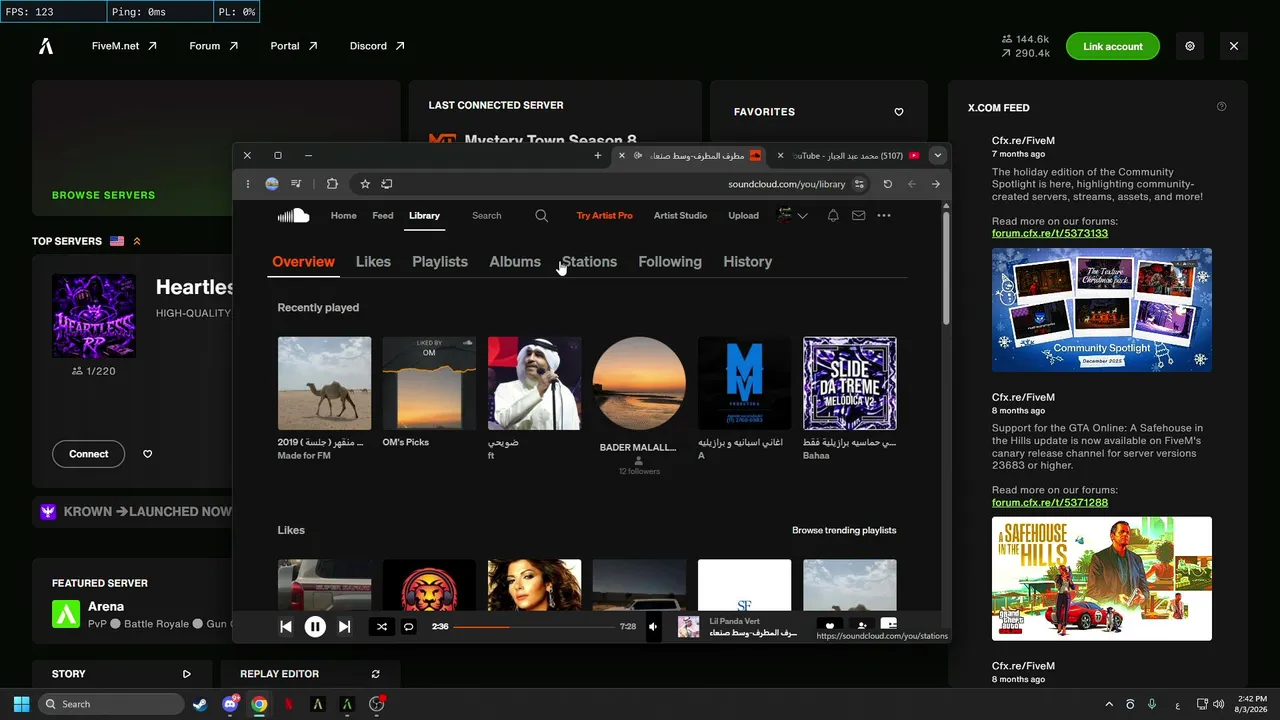Open the FiveM Discord link
1280x720 pixels.
tap(377, 46)
